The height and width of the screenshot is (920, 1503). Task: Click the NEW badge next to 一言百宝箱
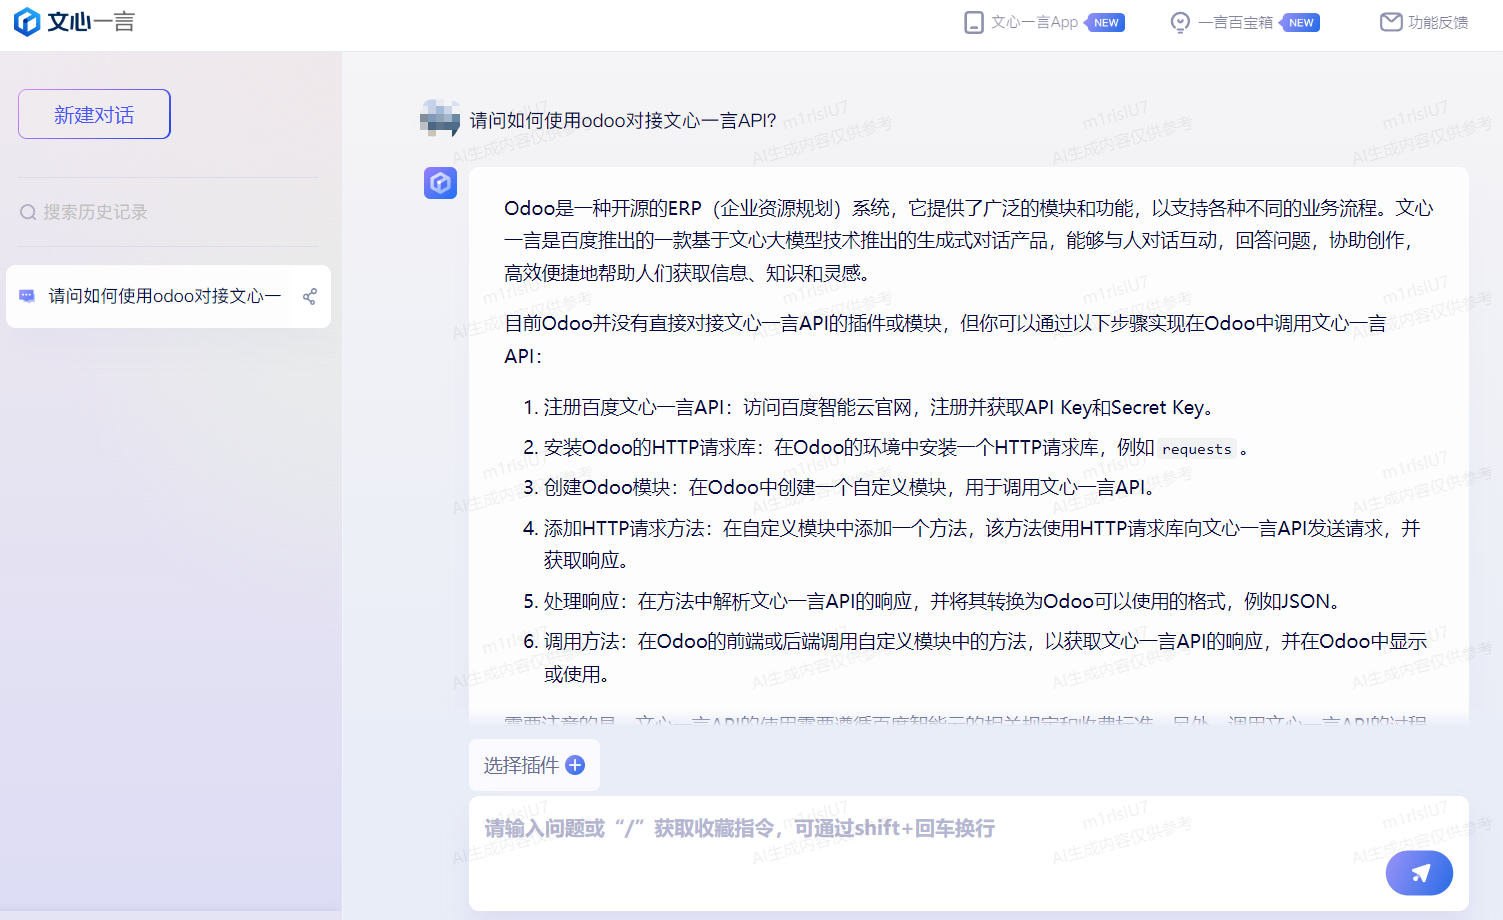(x=1301, y=23)
